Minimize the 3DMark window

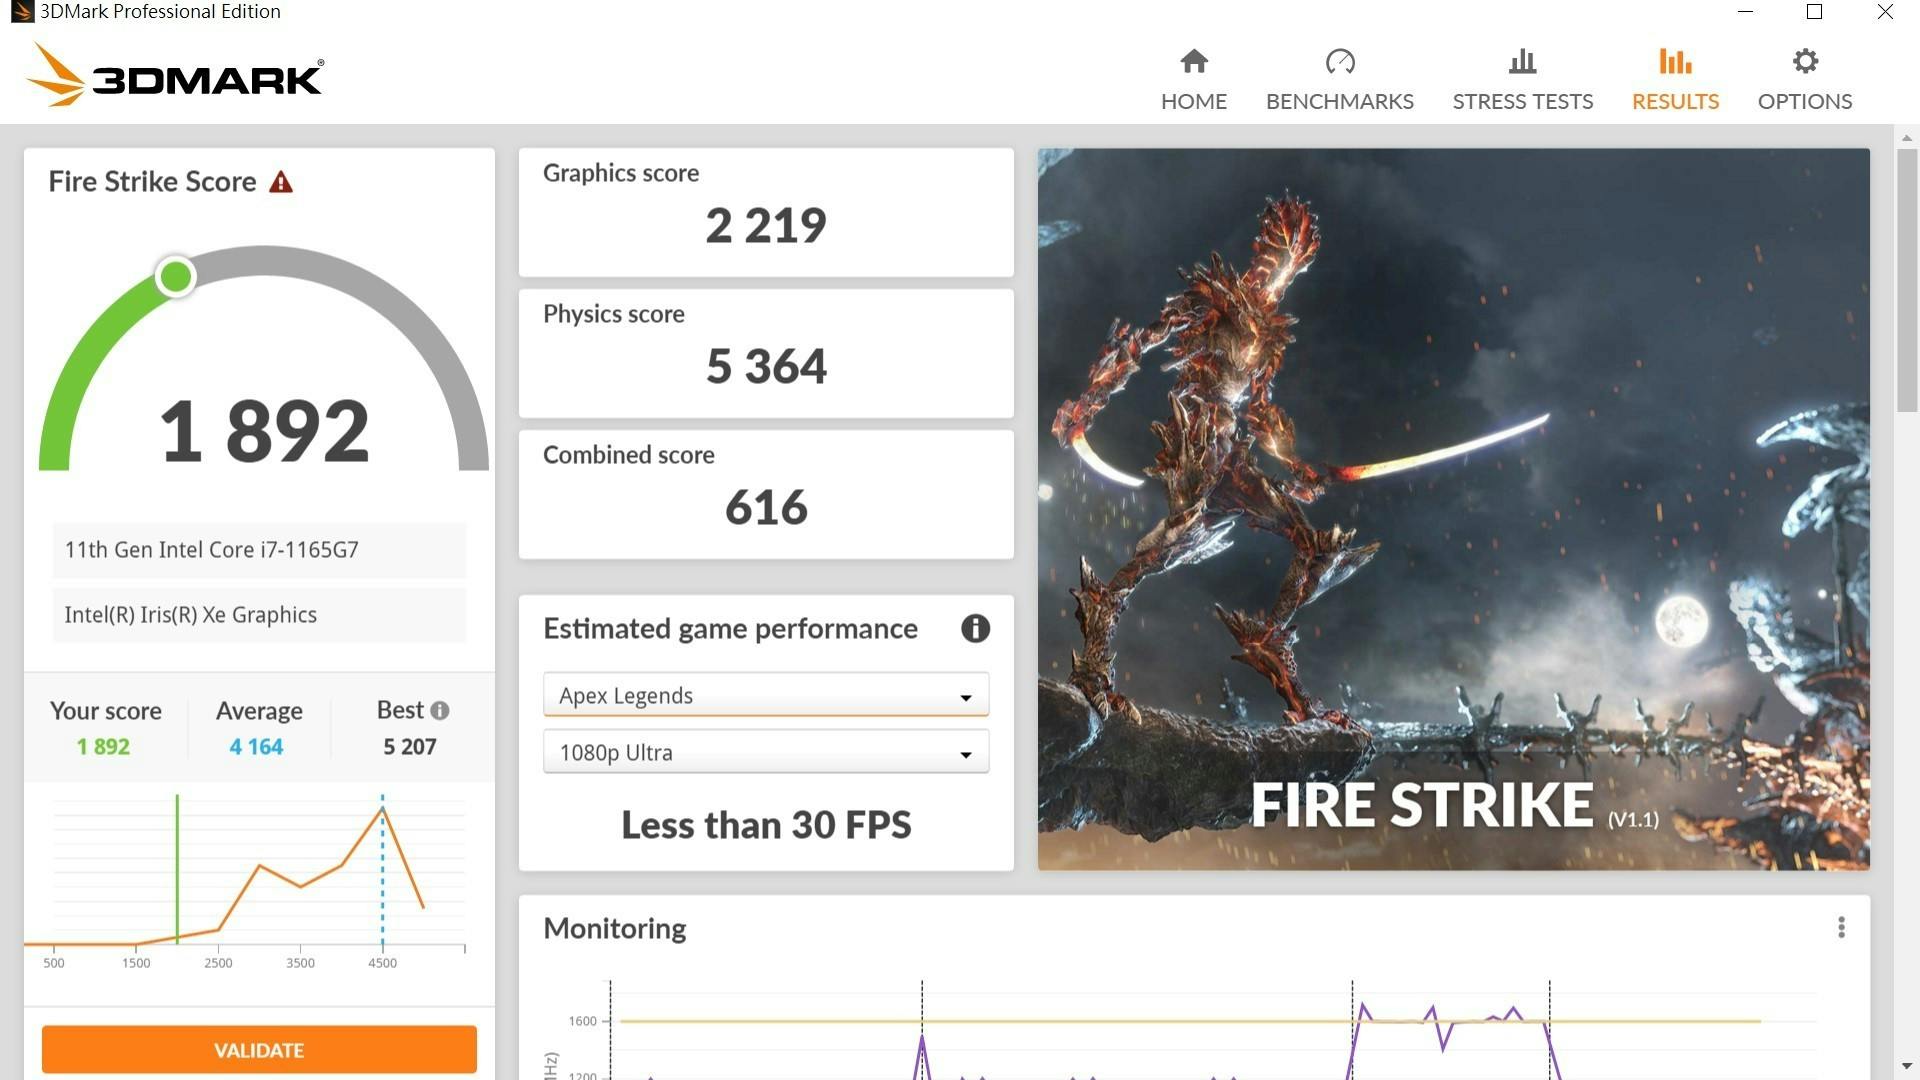pyautogui.click(x=1745, y=12)
